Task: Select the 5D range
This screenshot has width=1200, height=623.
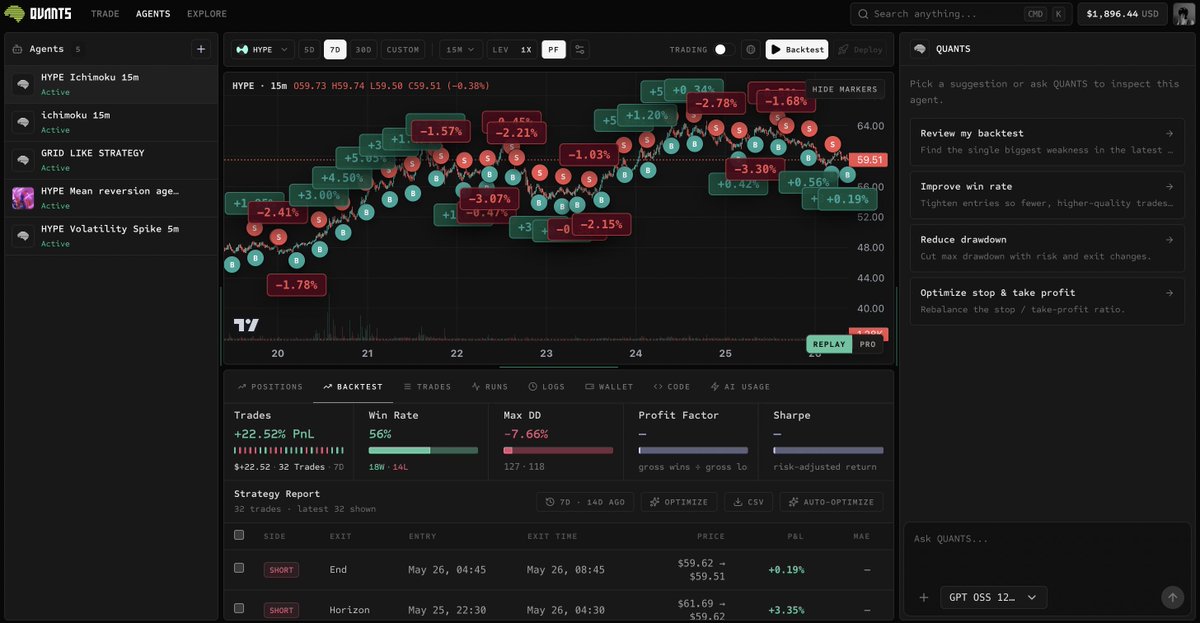Action: pos(309,49)
